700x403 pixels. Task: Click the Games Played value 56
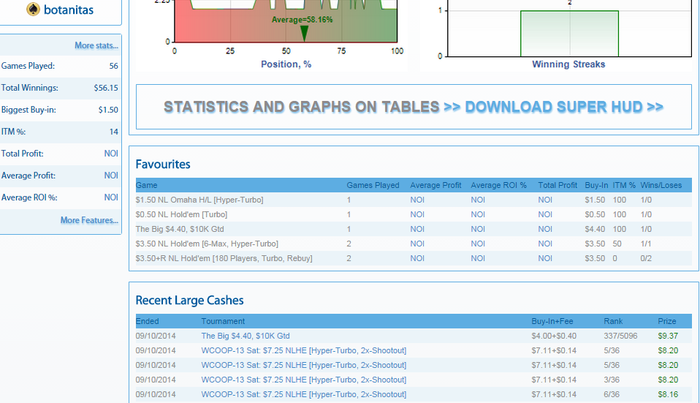(114, 66)
